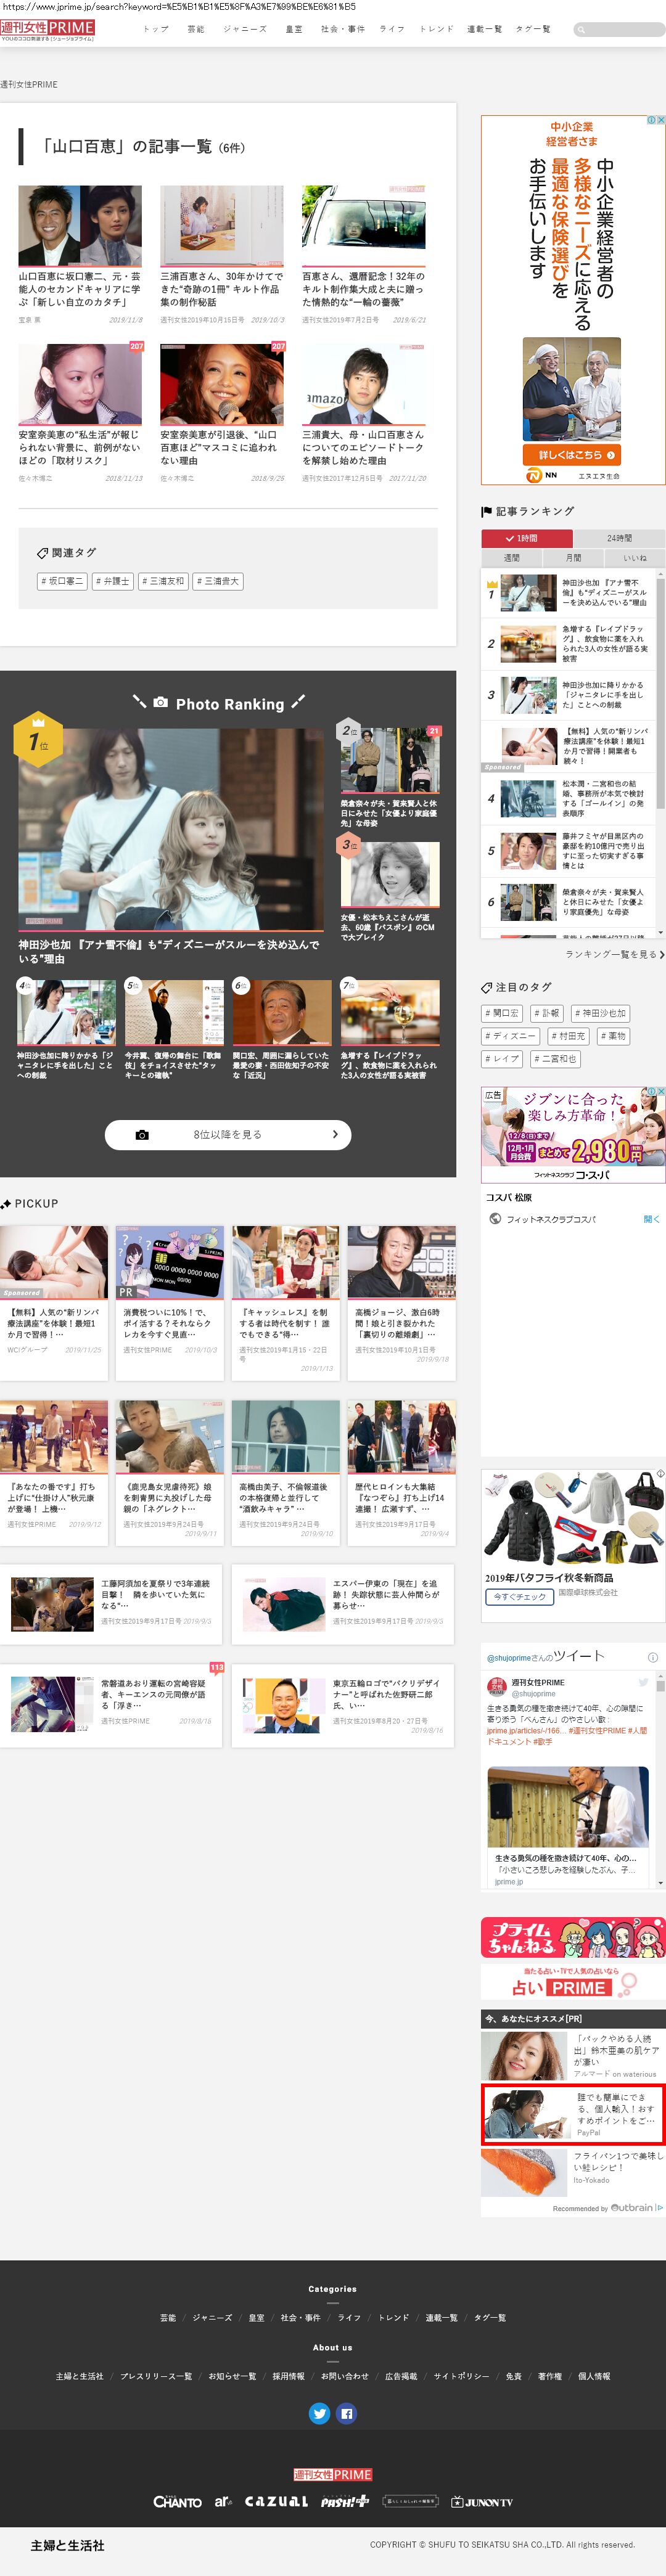Click the Twitter icon in the footer
The height and width of the screenshot is (2576, 666).
point(319,2413)
